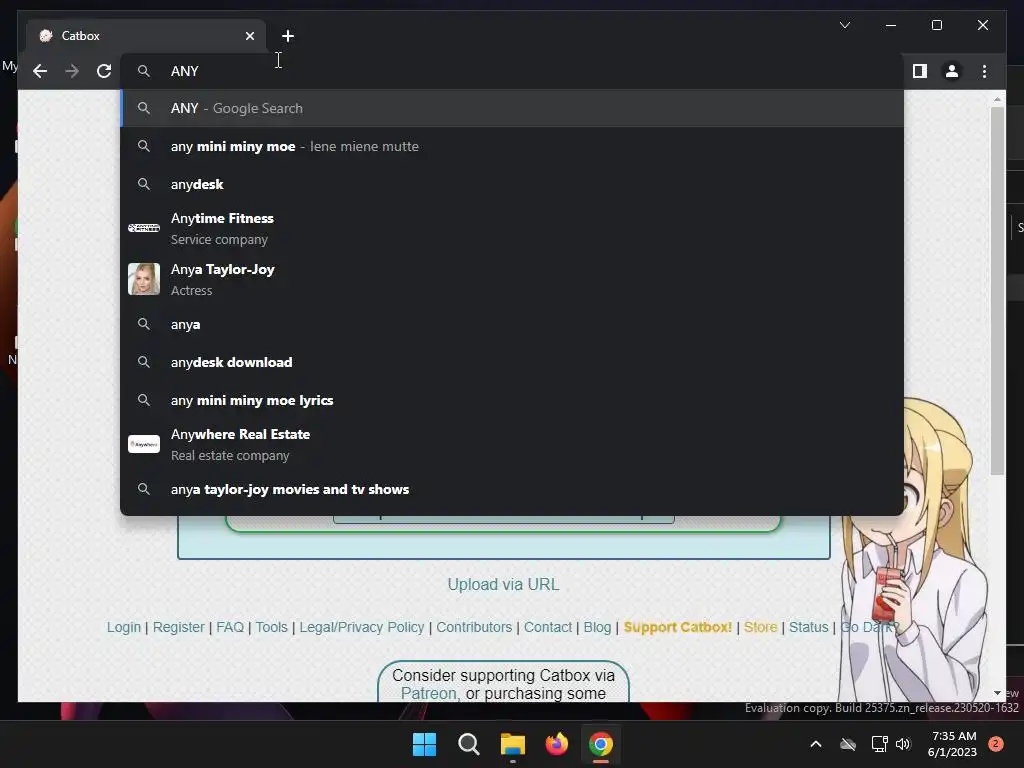Pick the 'anydesk' suggestion
The image size is (1024, 768).
[512, 184]
